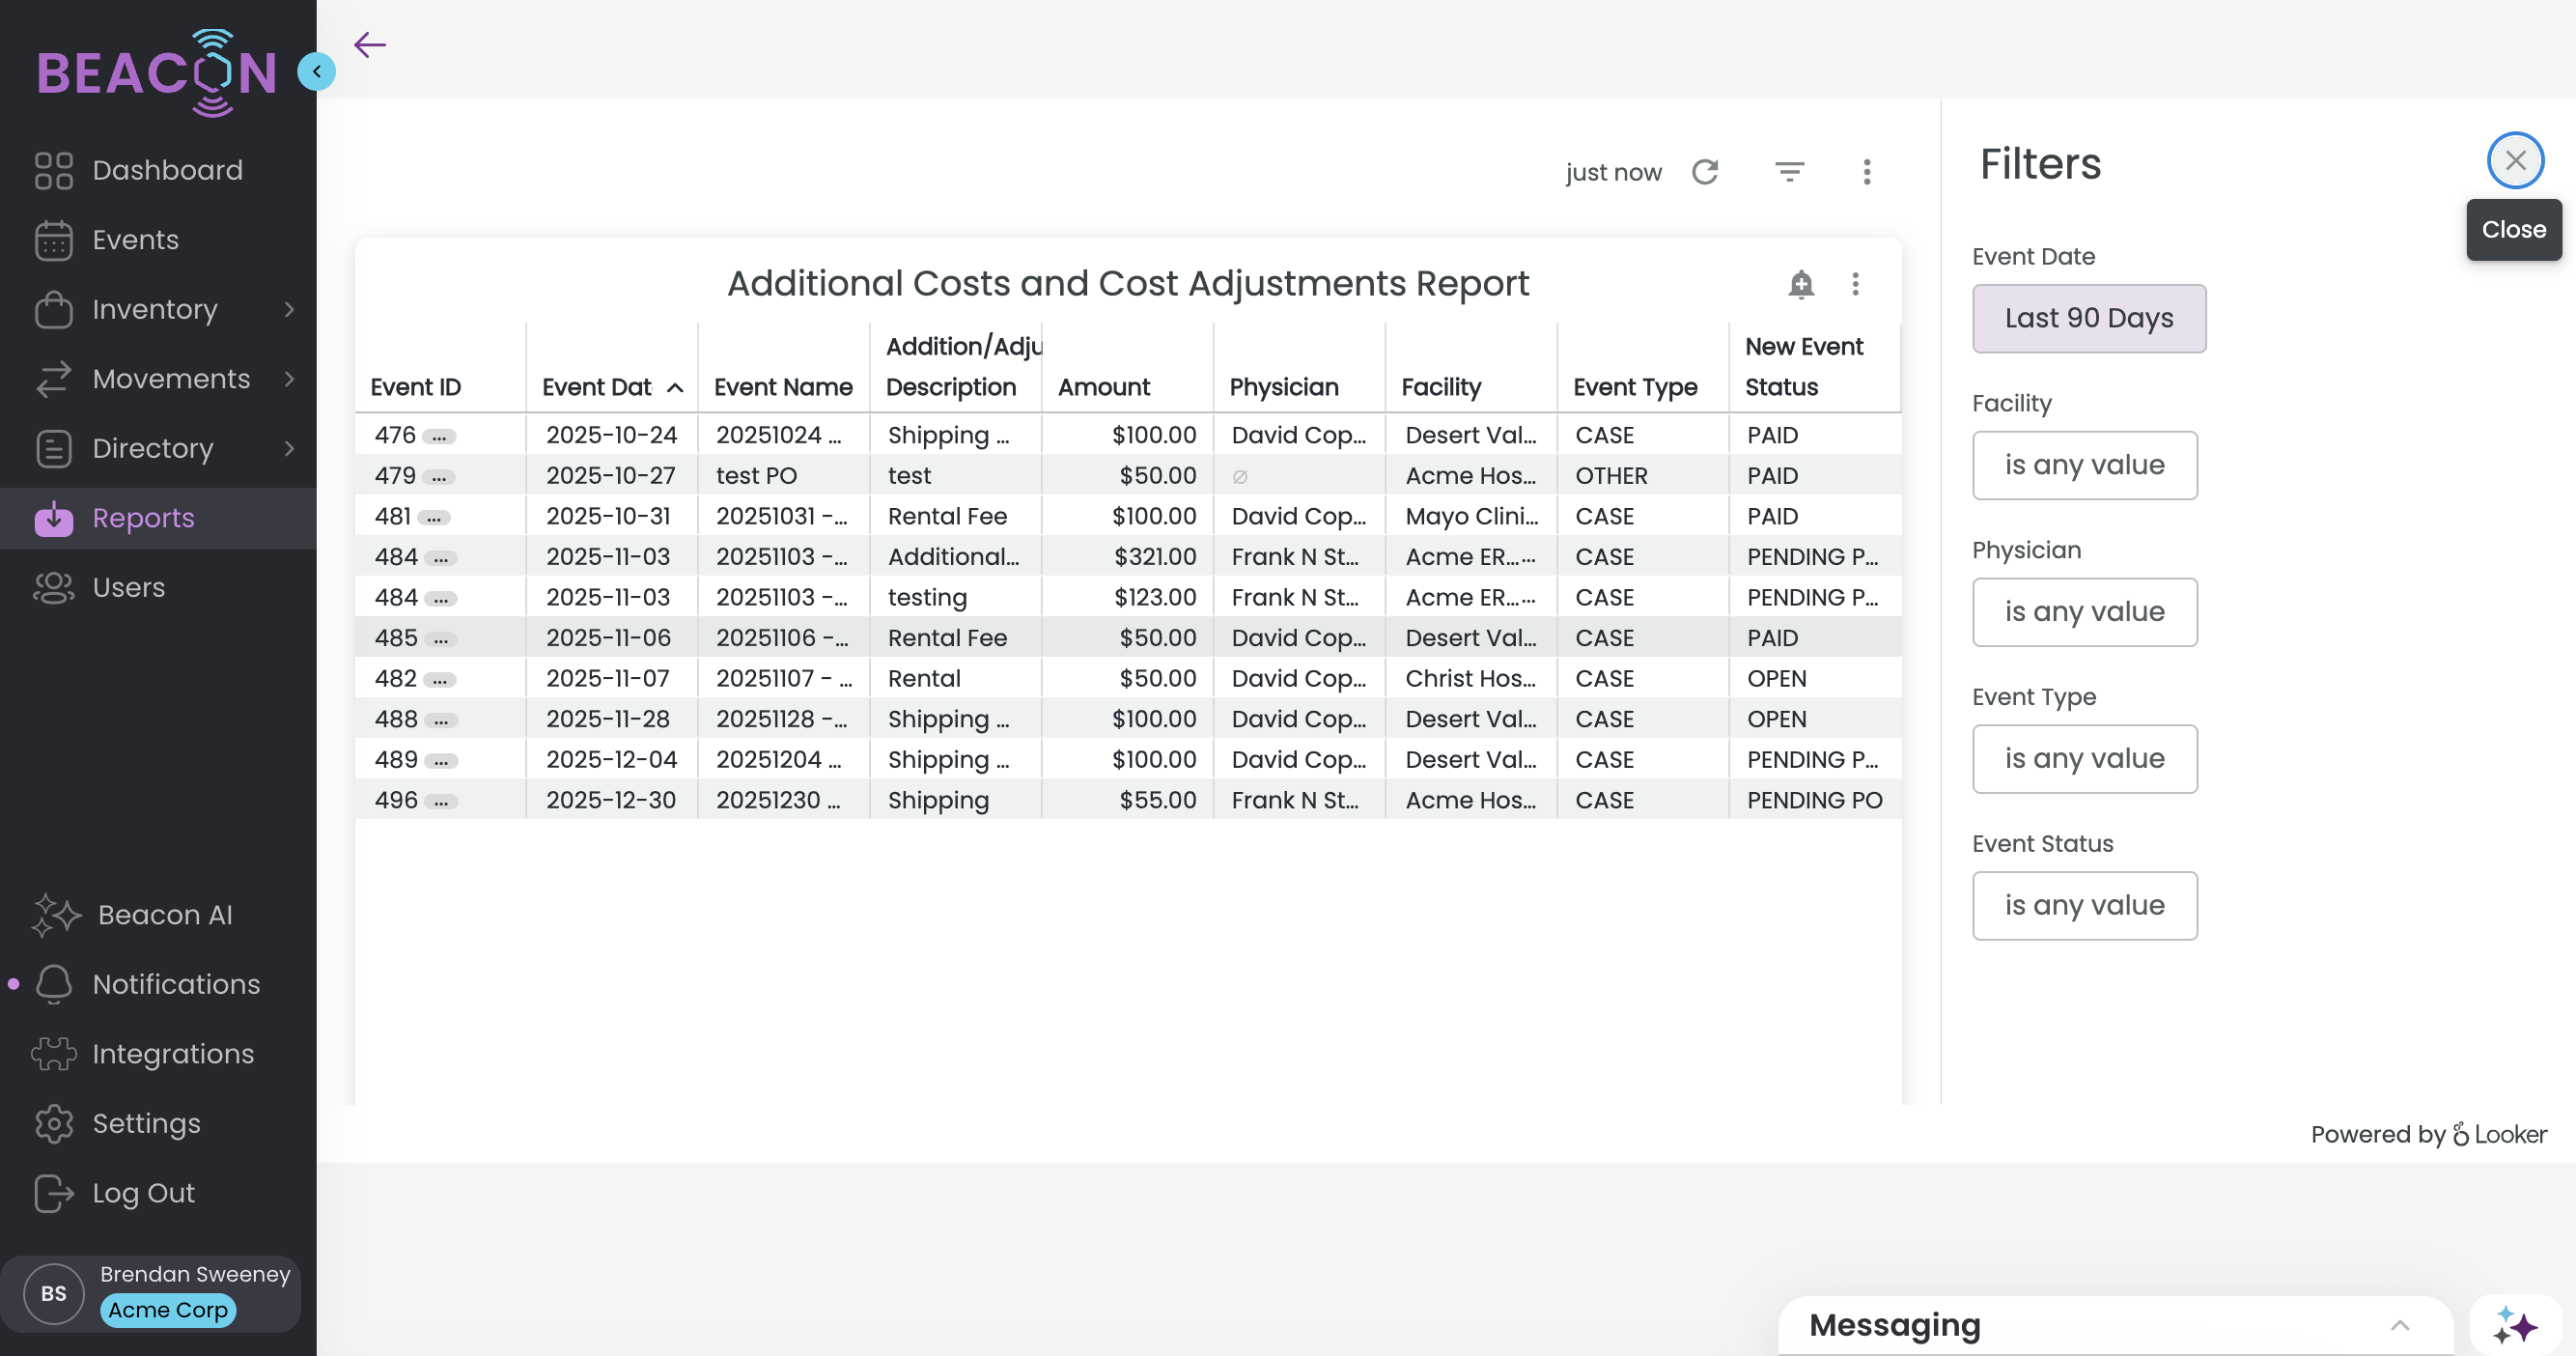
Task: Open the Event Status filter dropdown
Action: tap(2084, 906)
